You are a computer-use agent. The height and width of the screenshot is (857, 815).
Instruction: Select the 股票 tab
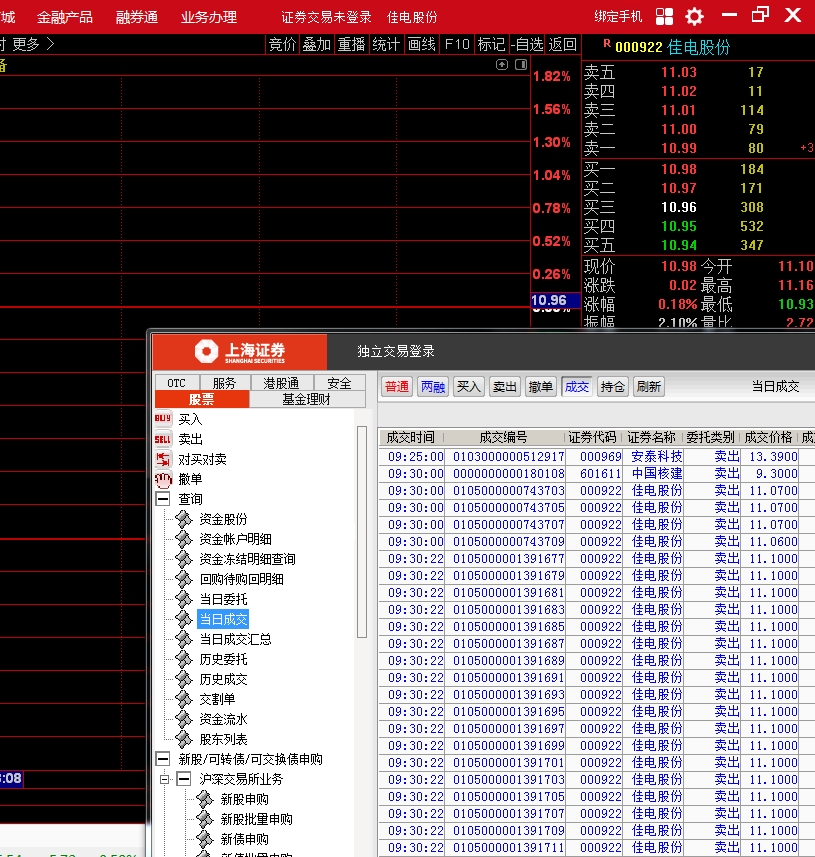point(202,399)
